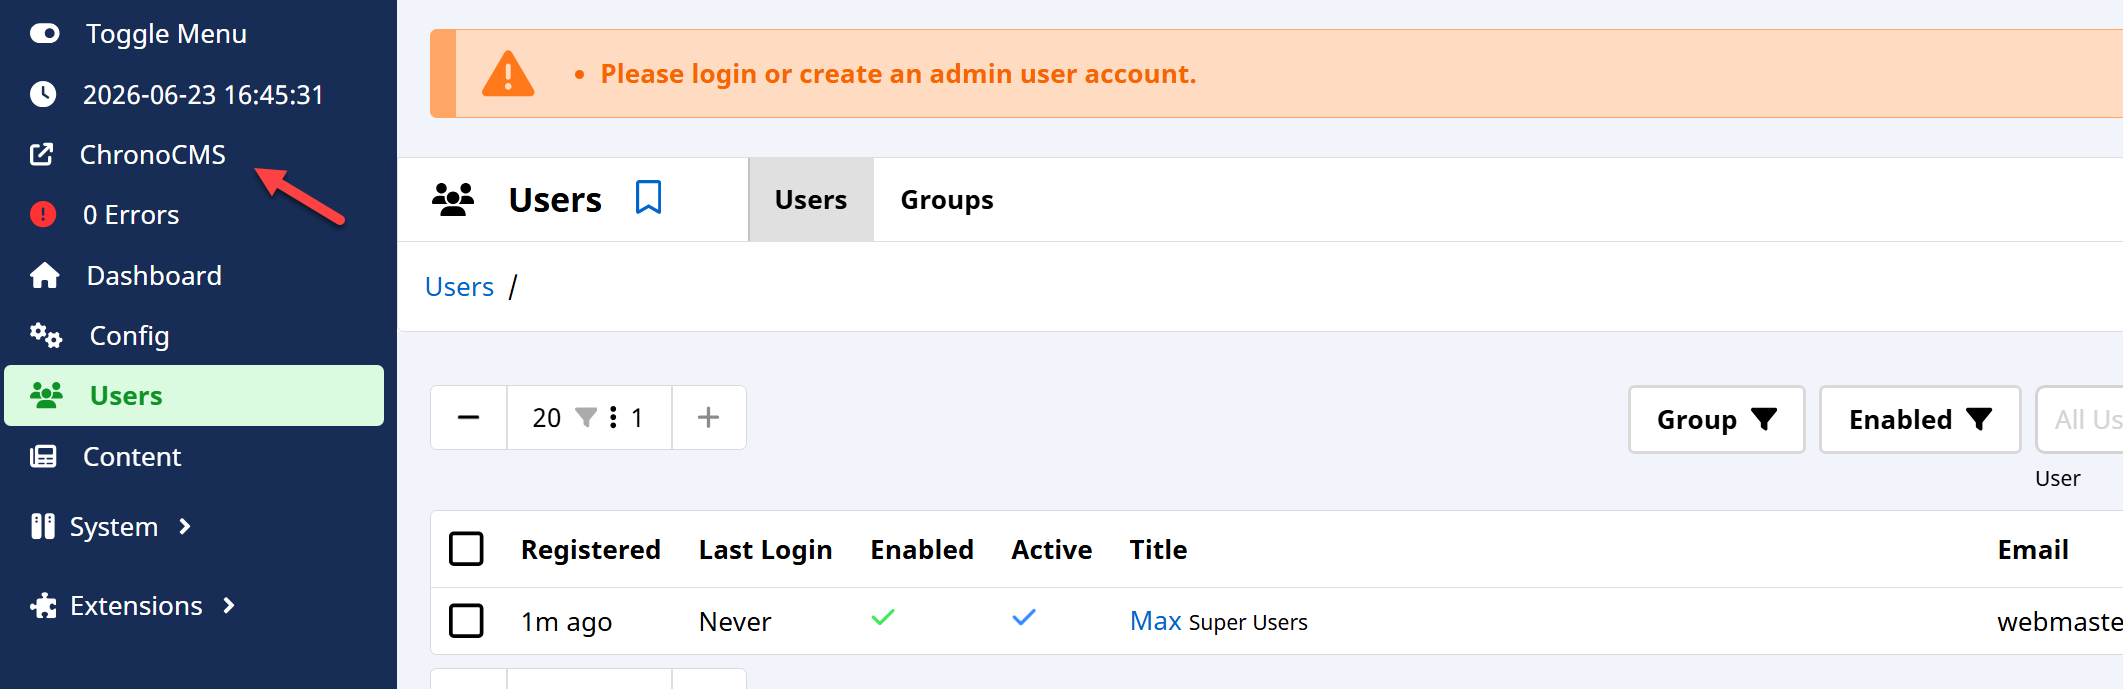This screenshot has height=689, width=2123.
Task: Select Users in the sidebar menu
Action: click(194, 395)
